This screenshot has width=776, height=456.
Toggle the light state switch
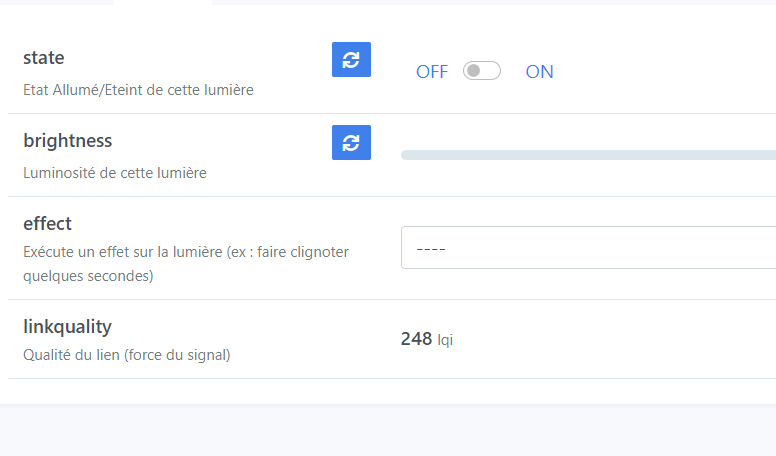(x=482, y=71)
